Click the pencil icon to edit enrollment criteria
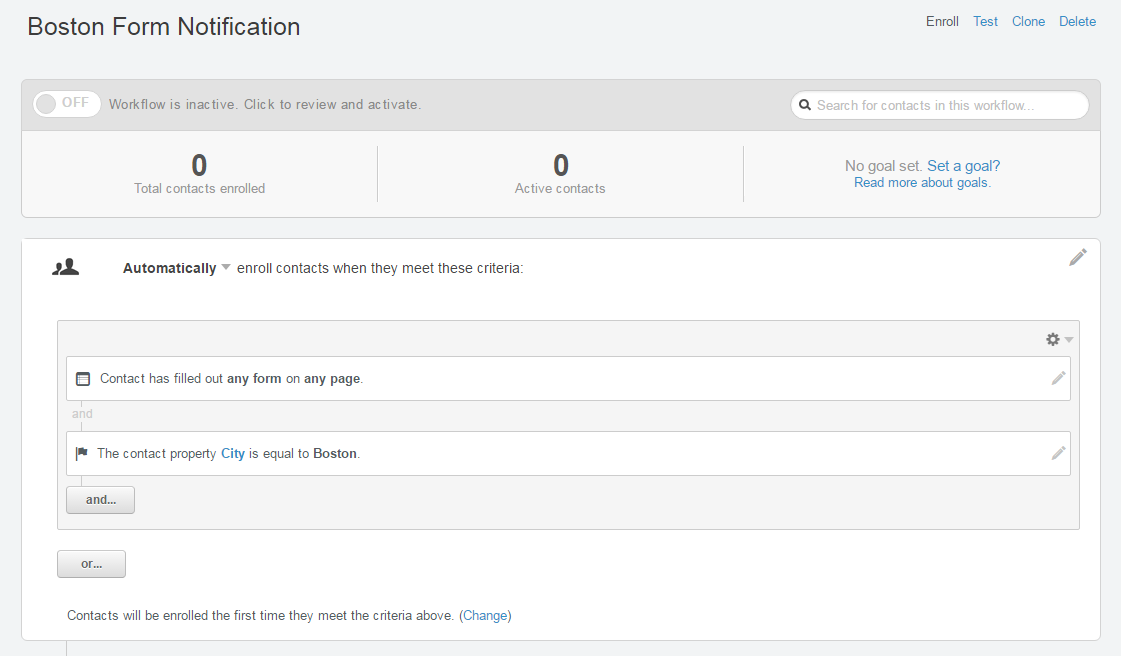1121x656 pixels. coord(1078,258)
